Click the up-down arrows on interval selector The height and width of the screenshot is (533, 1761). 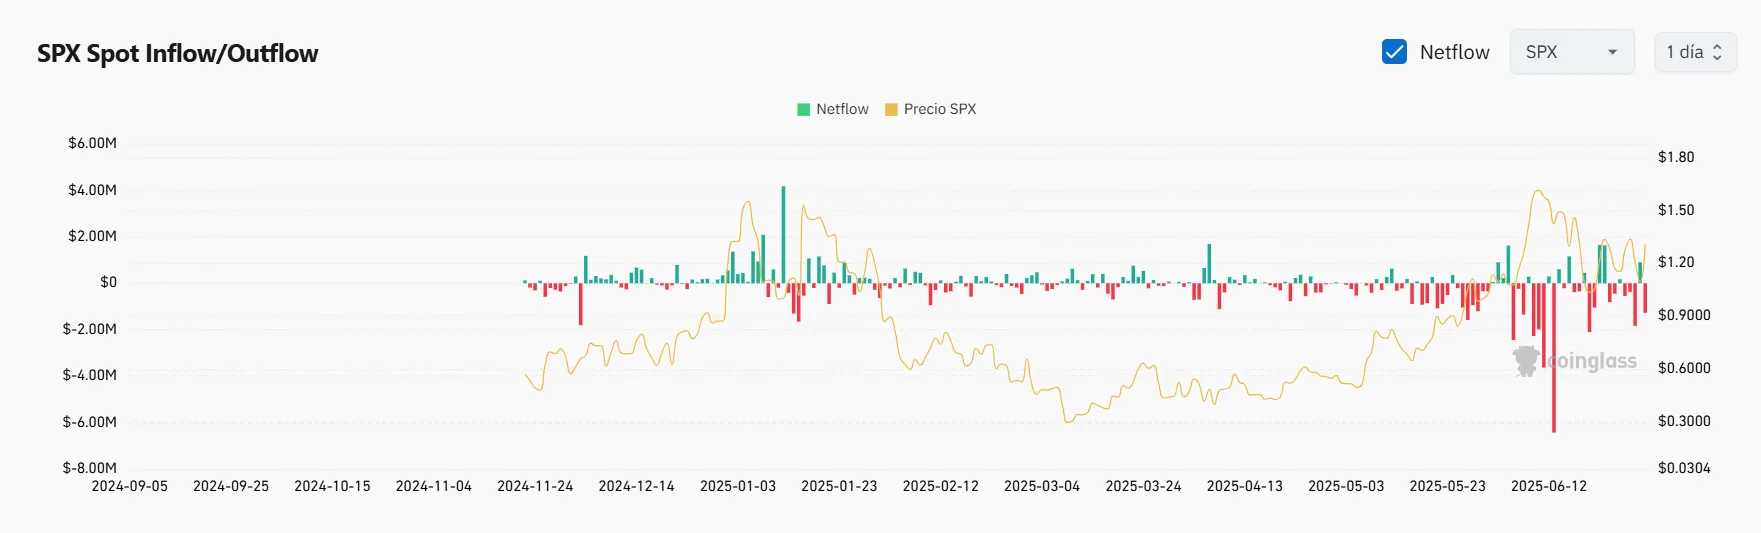click(x=1717, y=52)
